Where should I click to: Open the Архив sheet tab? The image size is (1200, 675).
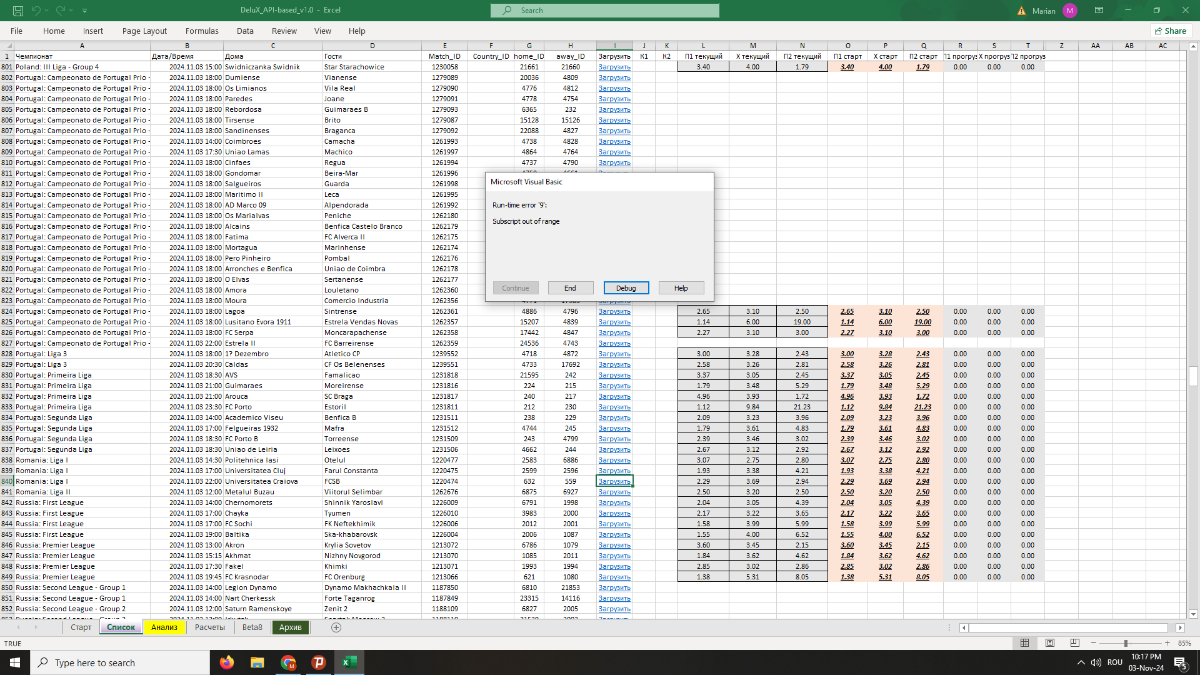click(x=290, y=627)
